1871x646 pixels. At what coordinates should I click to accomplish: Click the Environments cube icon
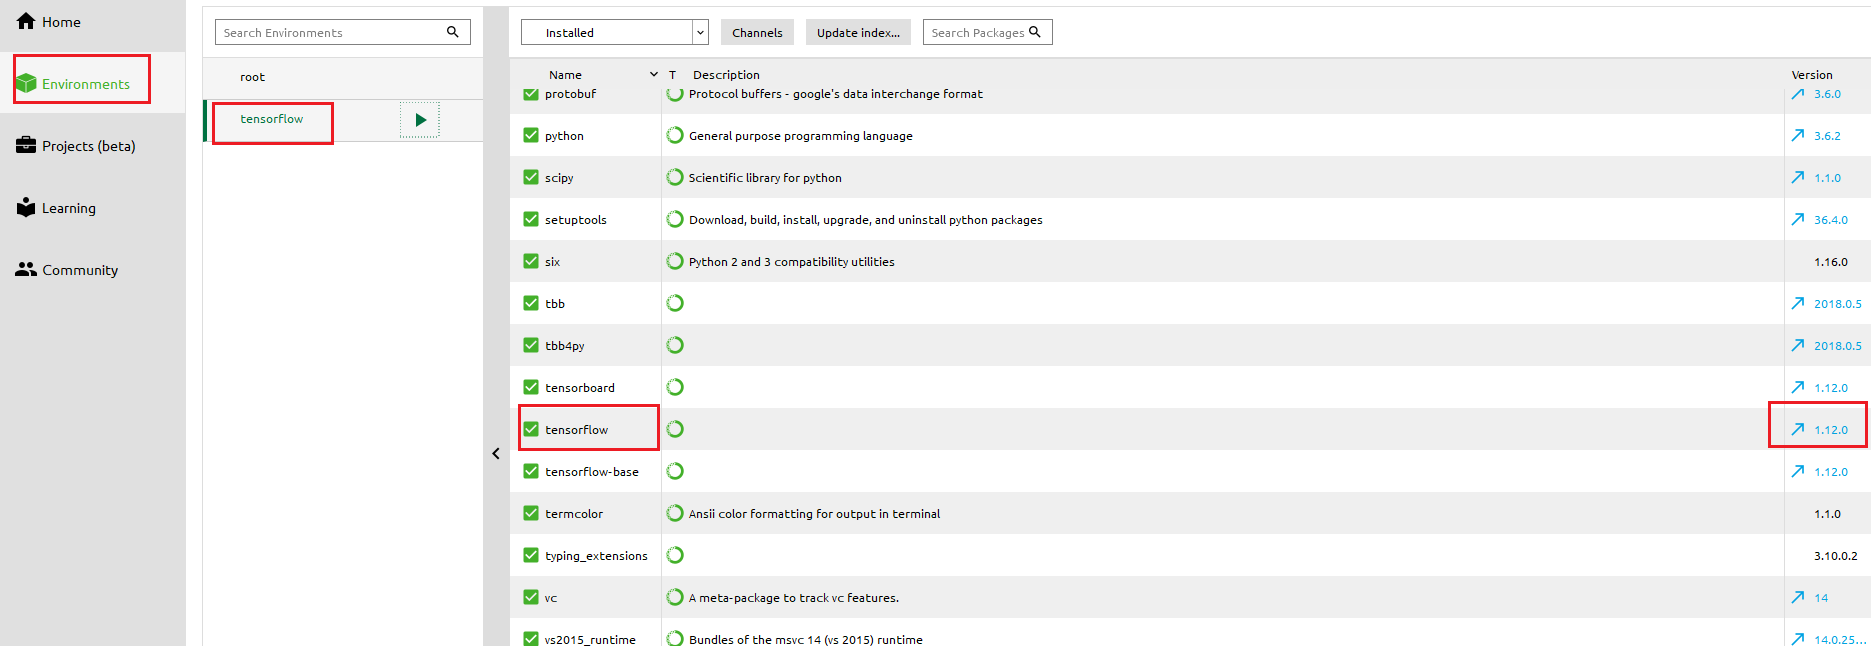tap(26, 84)
